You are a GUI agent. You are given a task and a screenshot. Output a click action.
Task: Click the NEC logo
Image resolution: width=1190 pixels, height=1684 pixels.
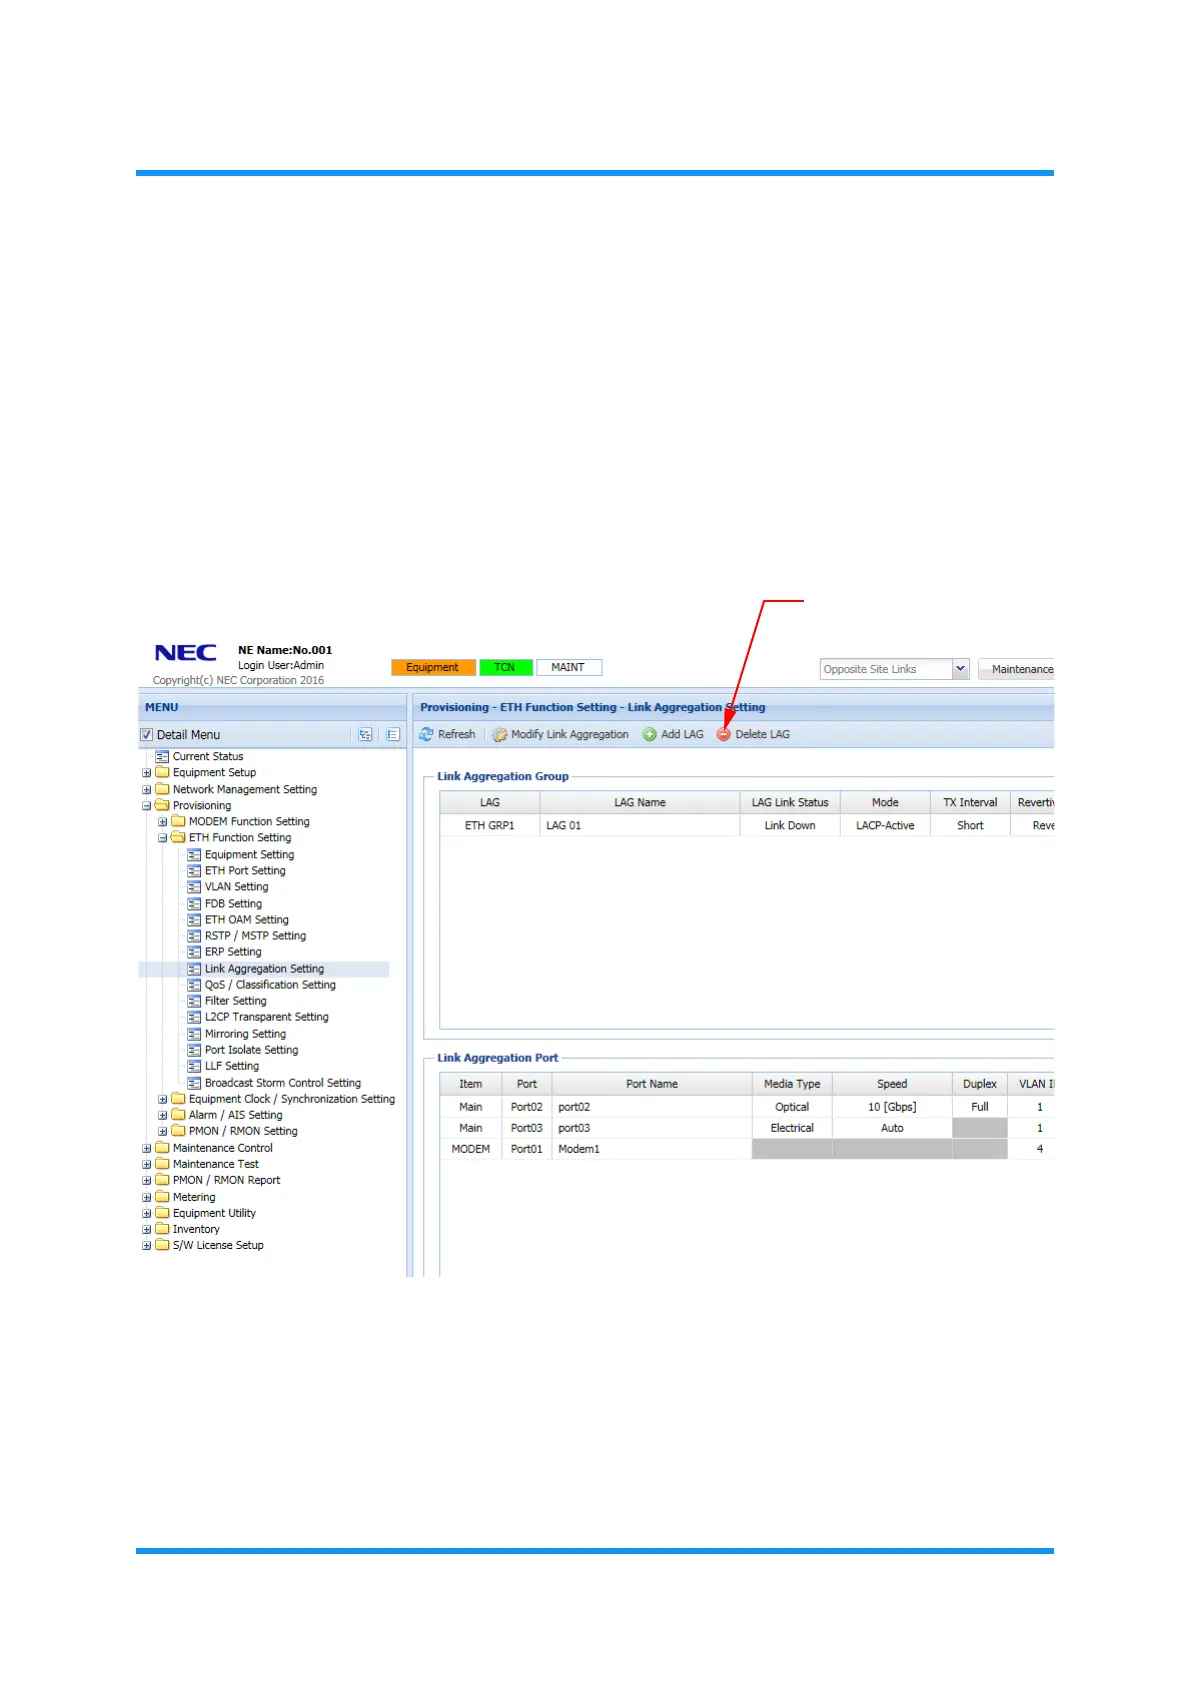coord(186,653)
